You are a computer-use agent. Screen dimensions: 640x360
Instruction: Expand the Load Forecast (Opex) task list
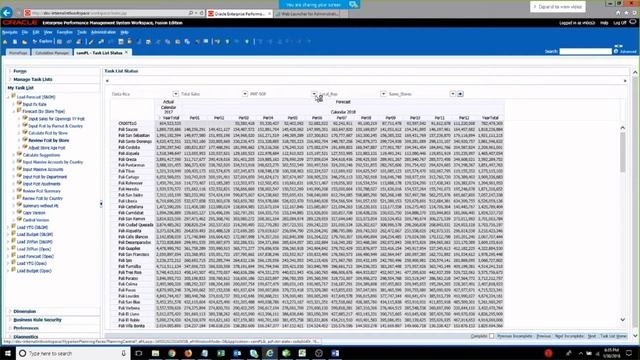click(x=8, y=256)
